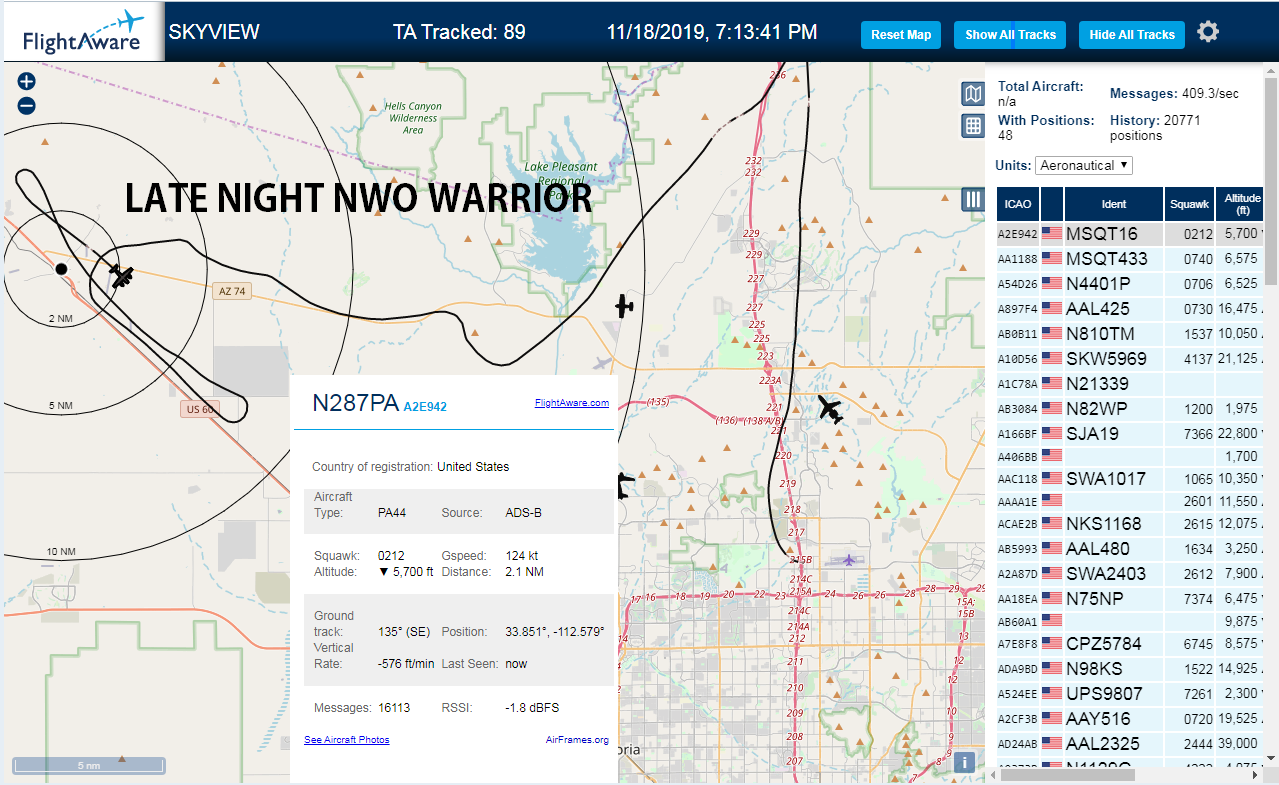Open the Units Aeronautical dropdown
This screenshot has height=785, width=1279.
click(1084, 165)
